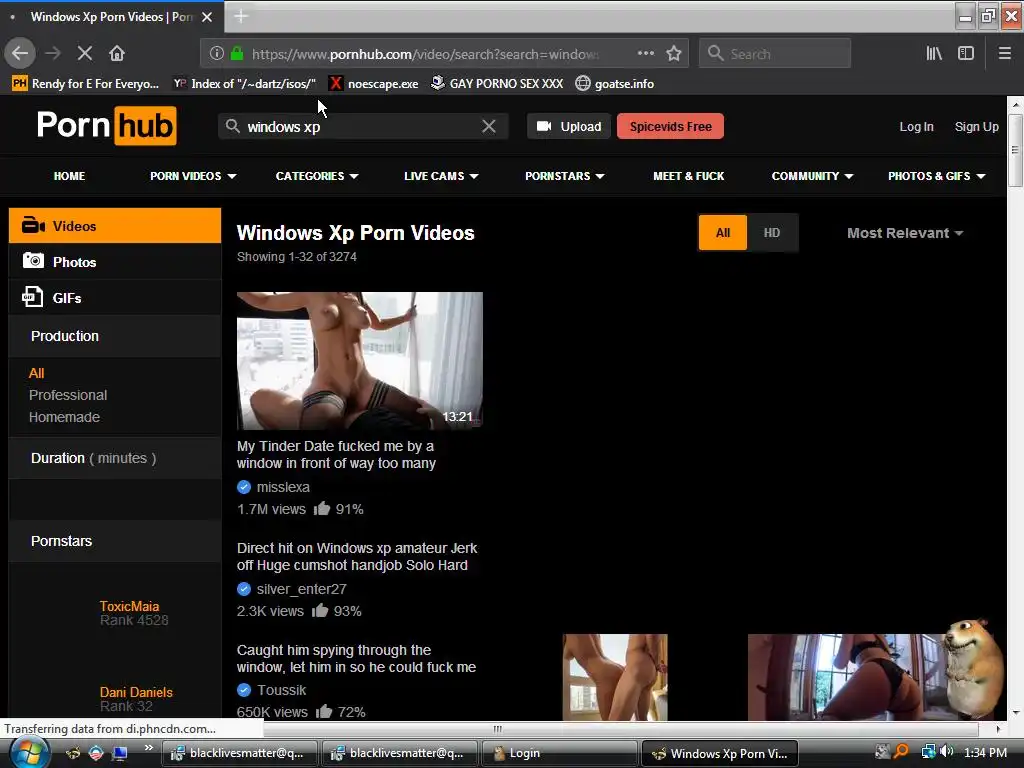1024x768 pixels.
Task: Click the taskbar clock showing 1:34 PM
Action: pyautogui.click(x=985, y=752)
